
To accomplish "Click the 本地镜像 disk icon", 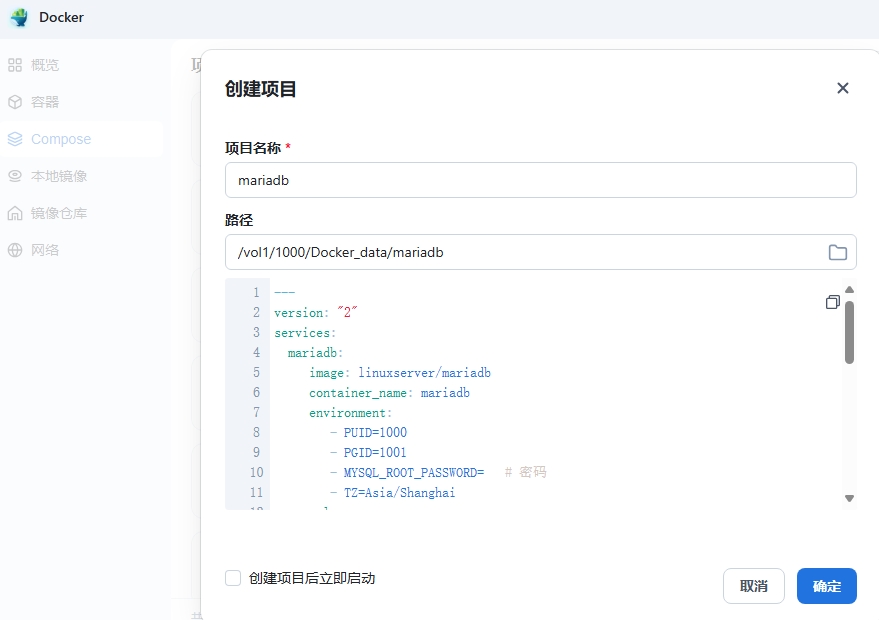I will tap(15, 176).
